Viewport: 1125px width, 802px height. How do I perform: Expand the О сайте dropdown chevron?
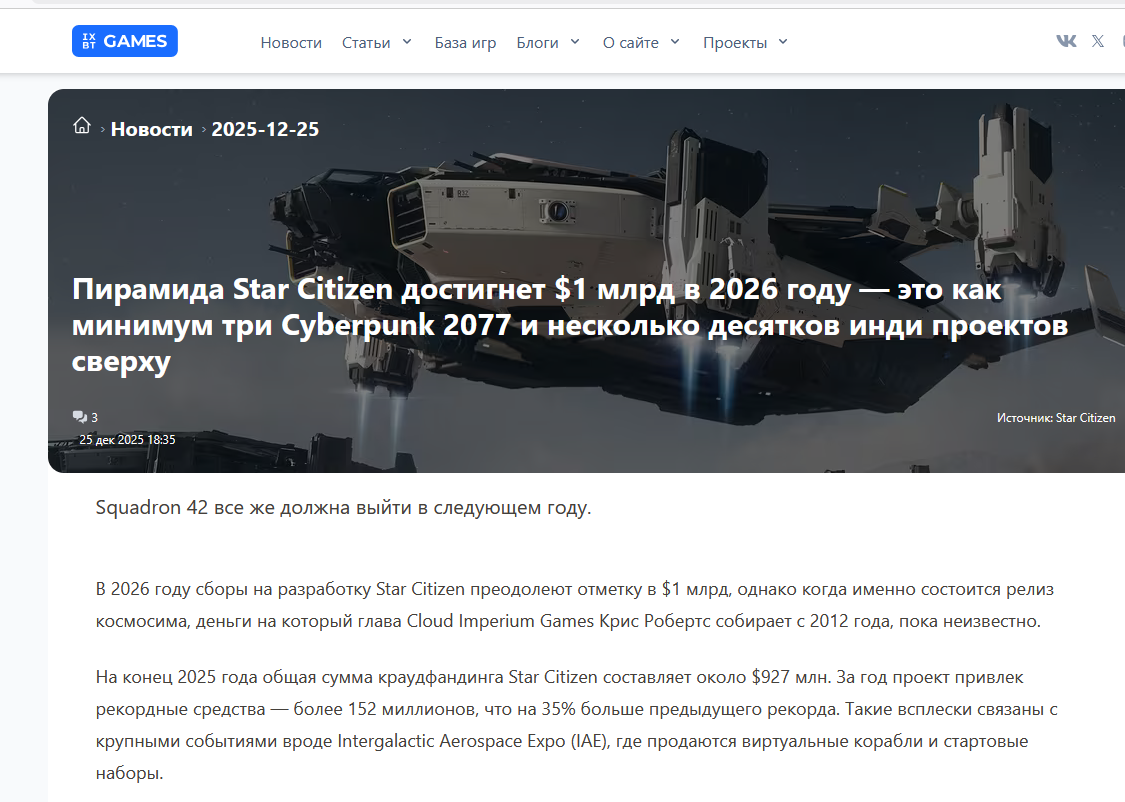pos(675,42)
